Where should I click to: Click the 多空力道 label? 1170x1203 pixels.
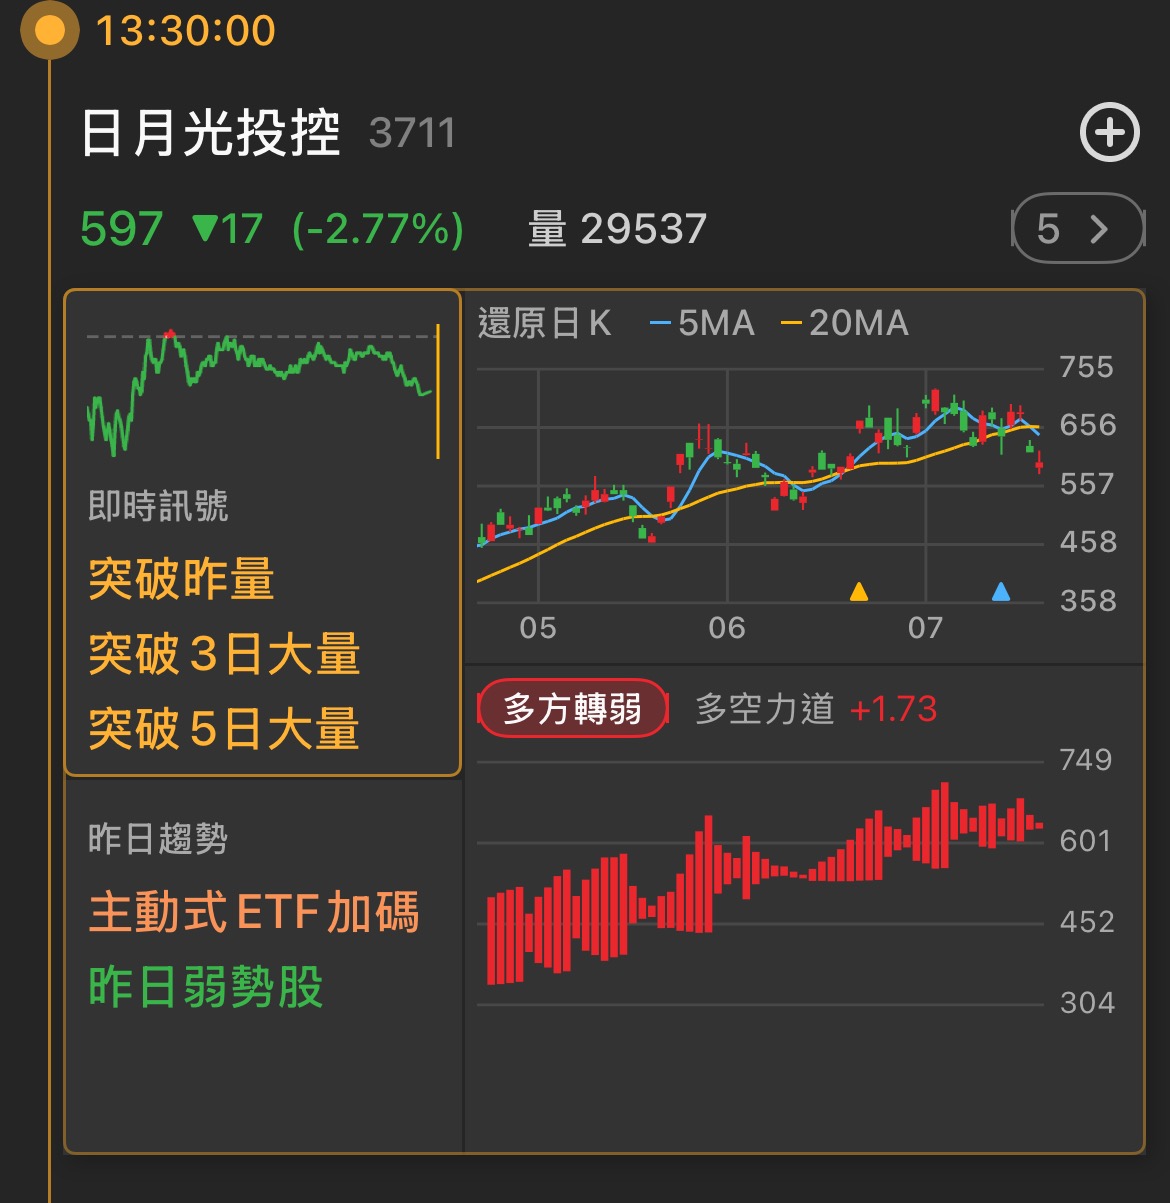pos(764,709)
